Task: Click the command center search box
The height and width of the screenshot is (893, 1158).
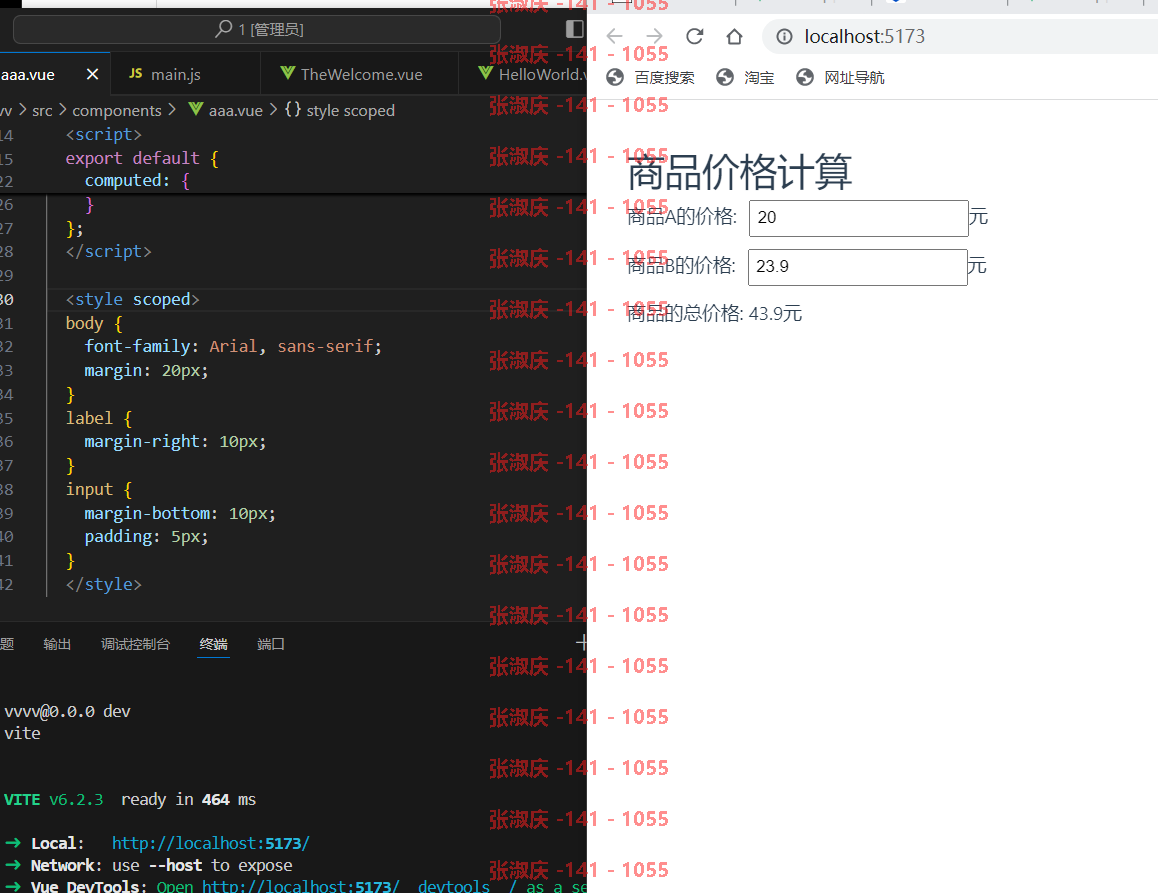Action: click(256, 30)
